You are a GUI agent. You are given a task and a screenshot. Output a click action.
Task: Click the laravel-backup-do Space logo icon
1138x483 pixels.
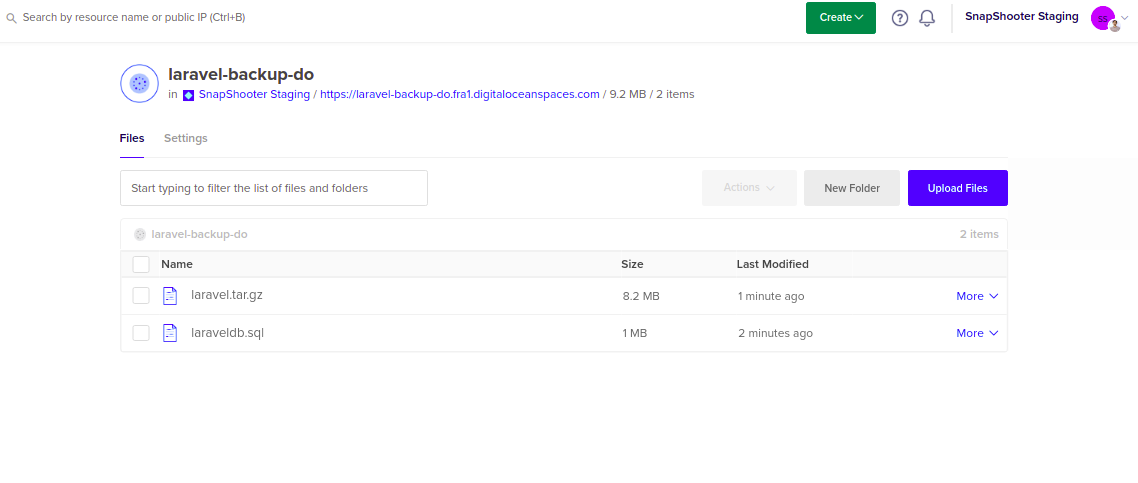[x=139, y=83]
